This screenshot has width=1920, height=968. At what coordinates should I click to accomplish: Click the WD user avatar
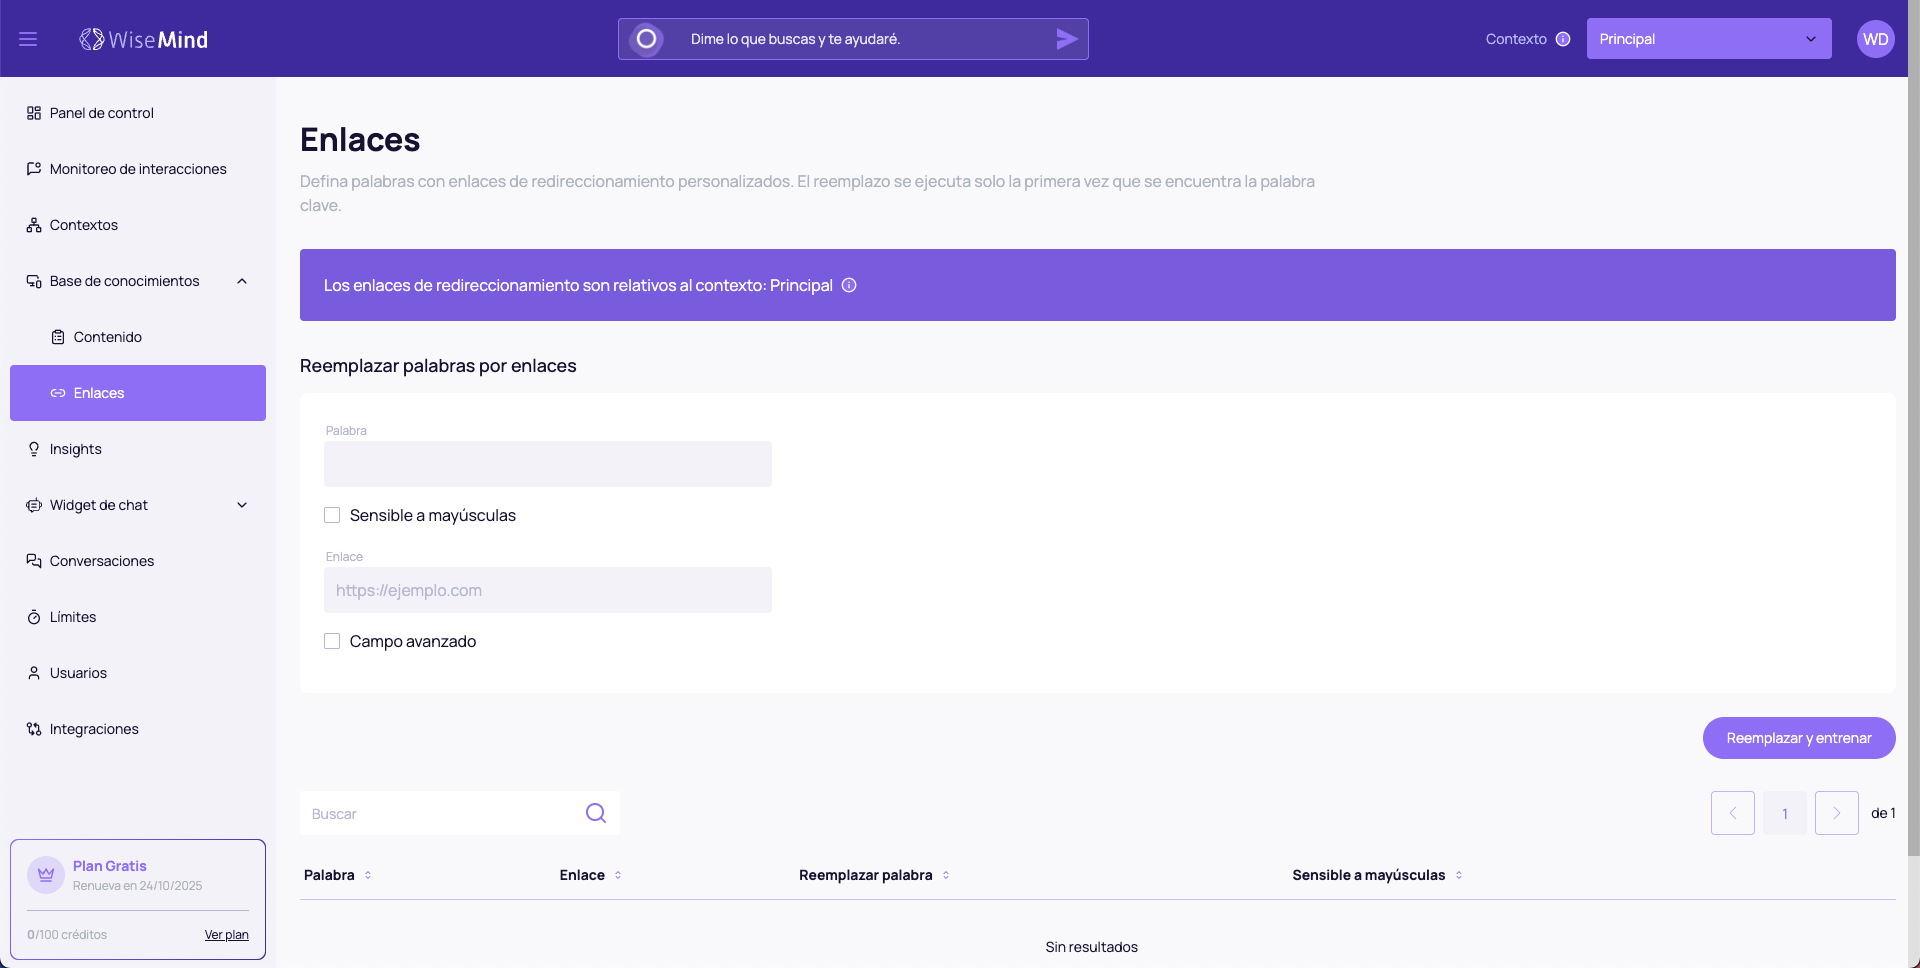click(x=1875, y=39)
